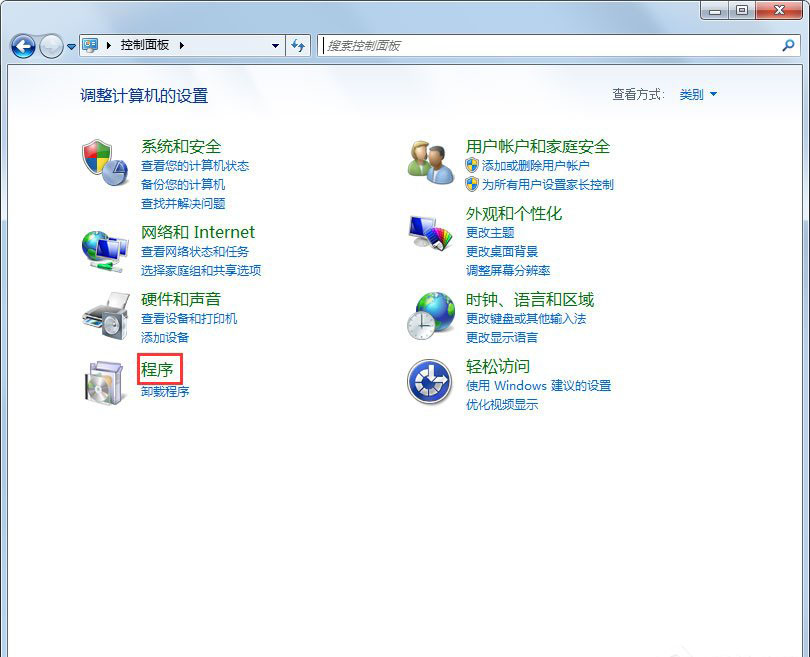
Task: Click the back navigation arrow button
Action: (23, 46)
